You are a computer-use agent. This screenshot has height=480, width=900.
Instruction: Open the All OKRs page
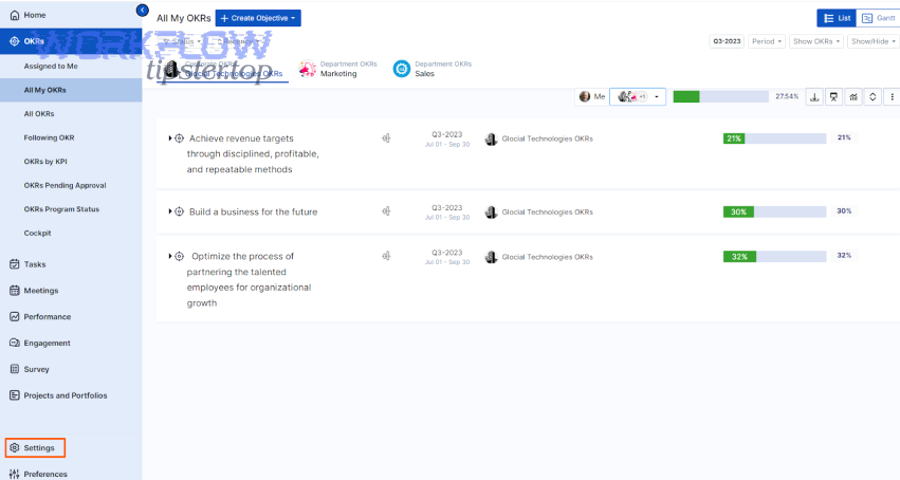[x=39, y=114]
